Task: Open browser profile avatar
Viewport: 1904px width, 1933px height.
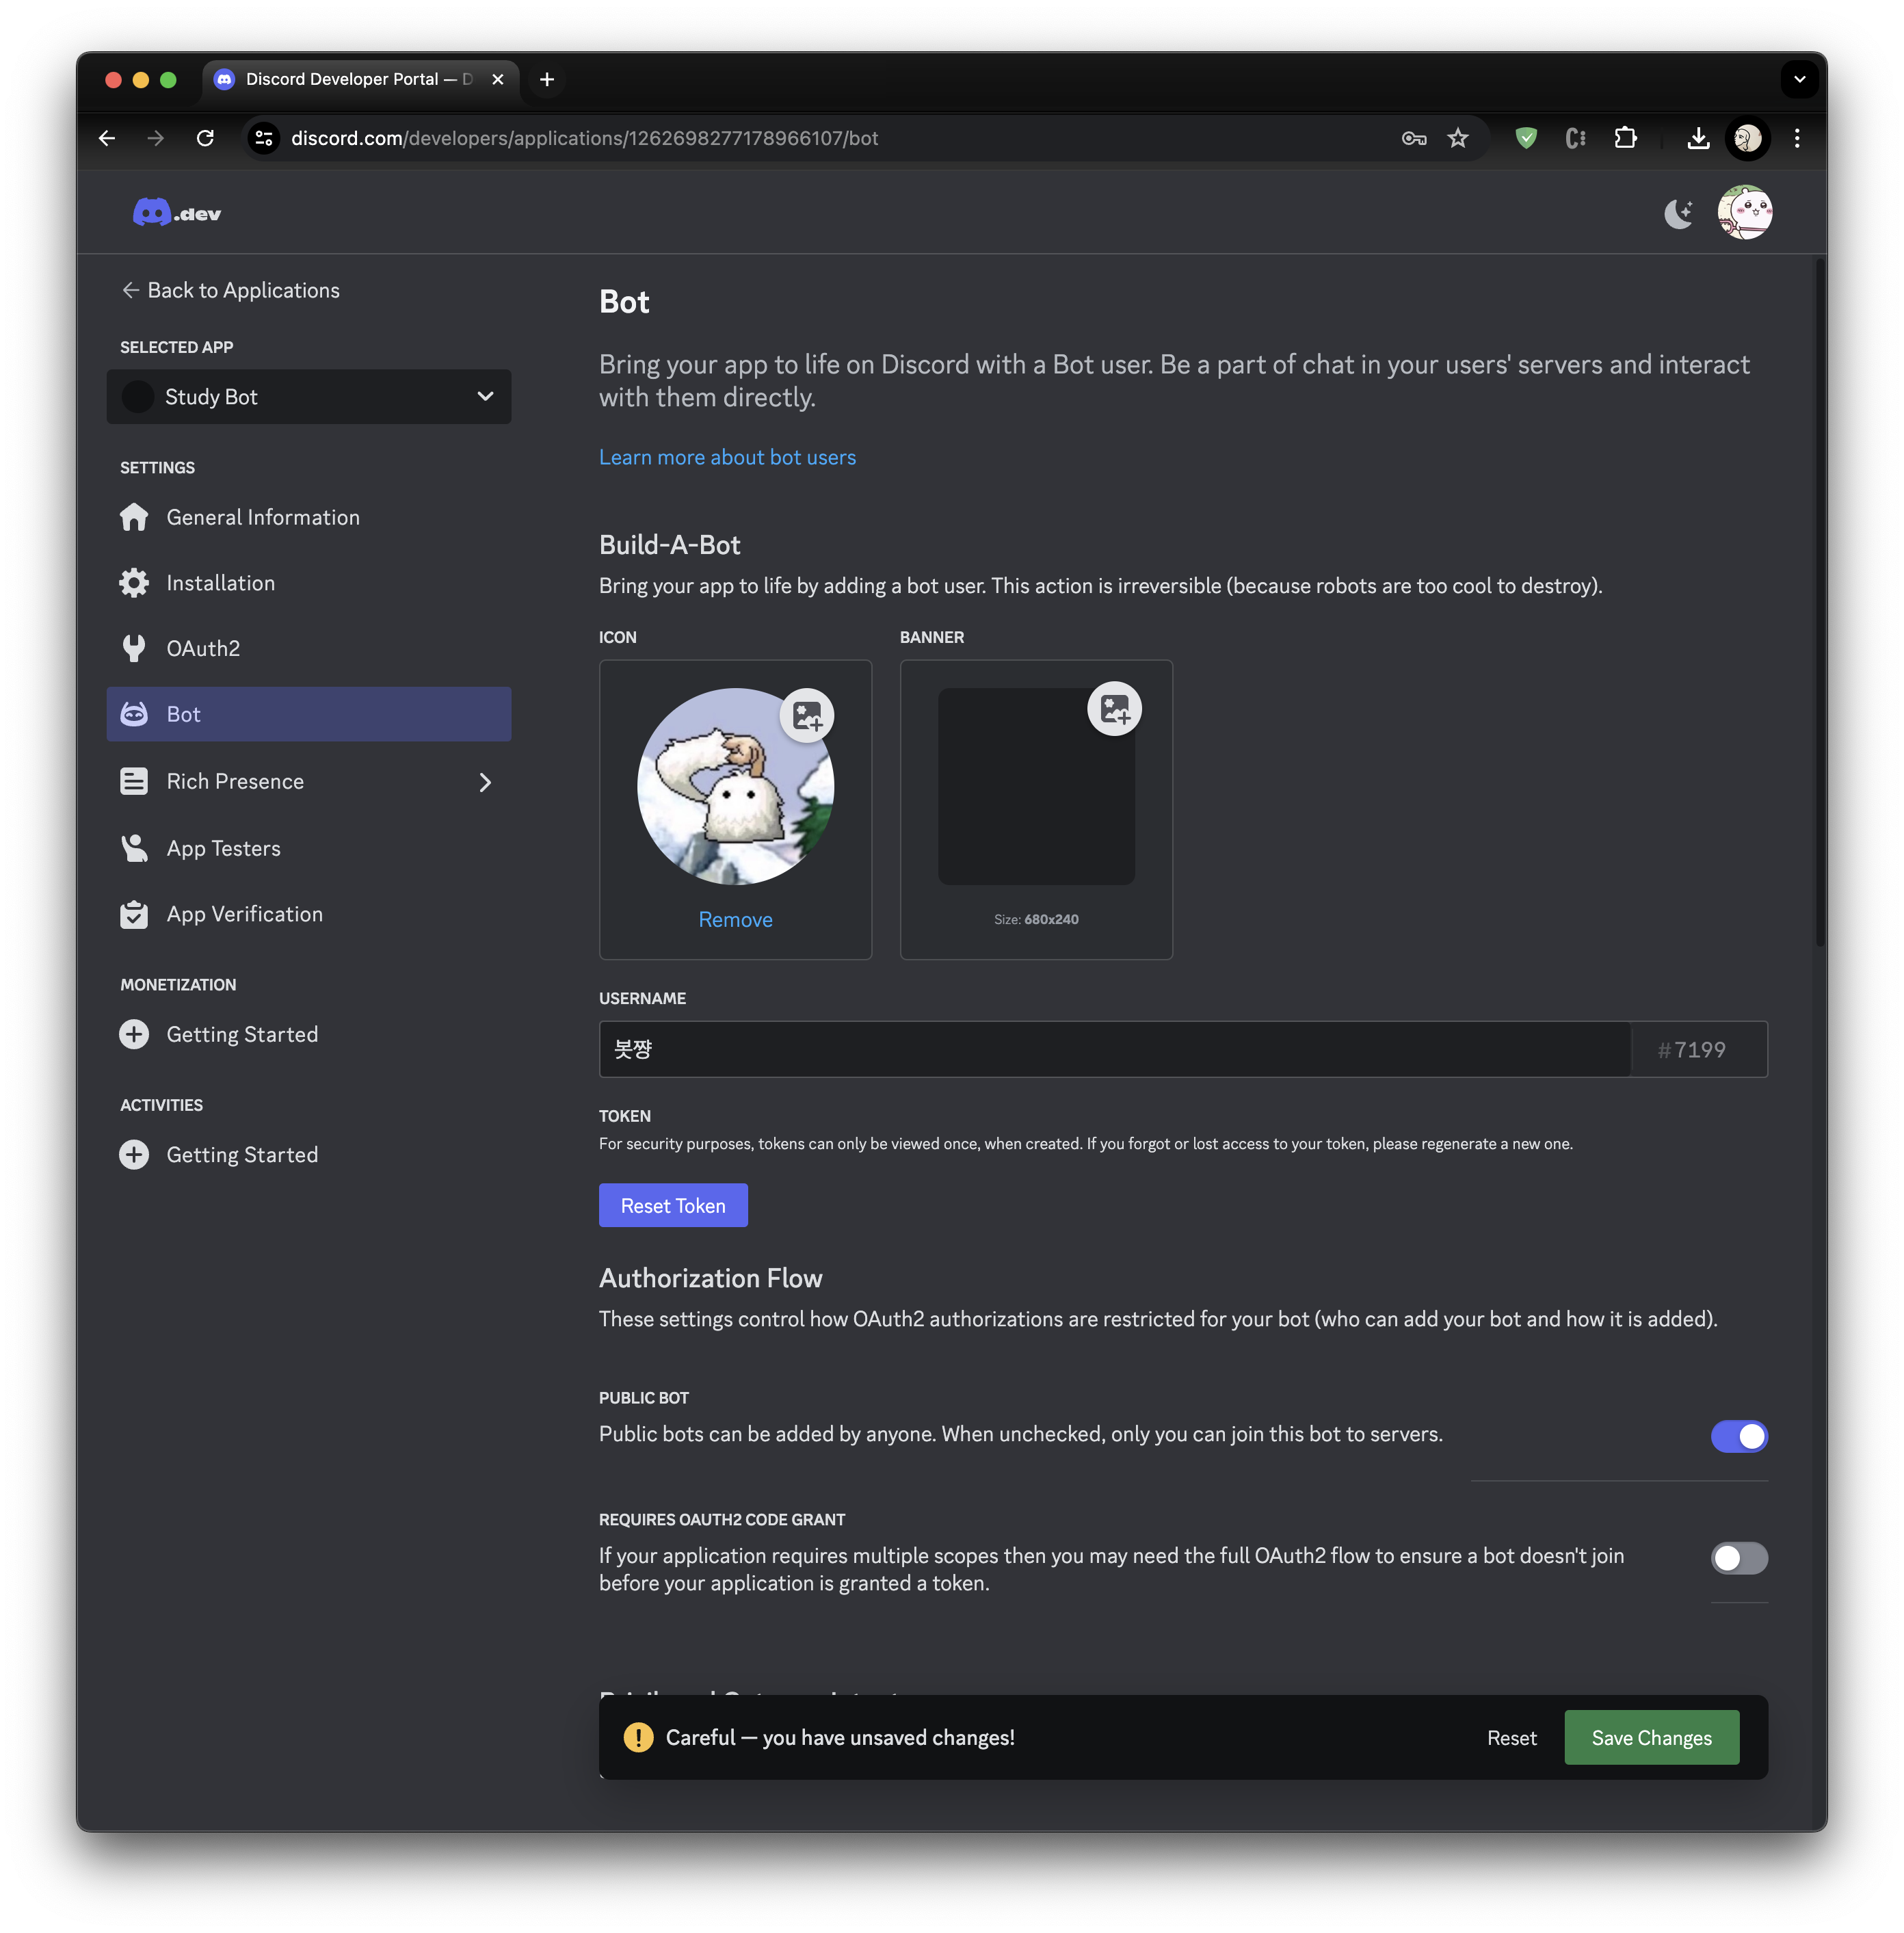Action: pyautogui.click(x=1748, y=138)
